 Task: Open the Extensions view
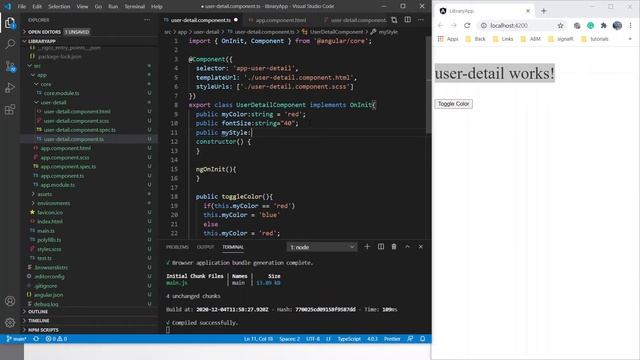pos(10,109)
